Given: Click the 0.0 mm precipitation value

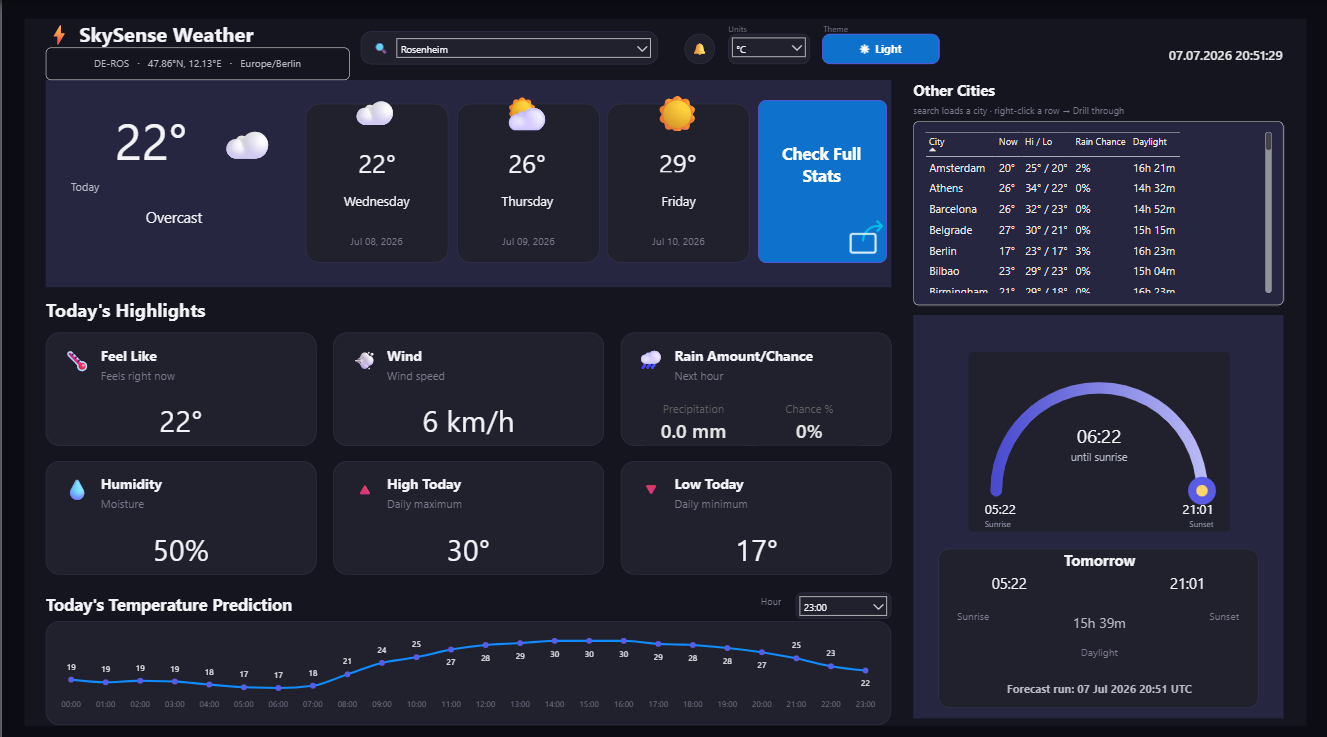Looking at the screenshot, I should coord(693,432).
